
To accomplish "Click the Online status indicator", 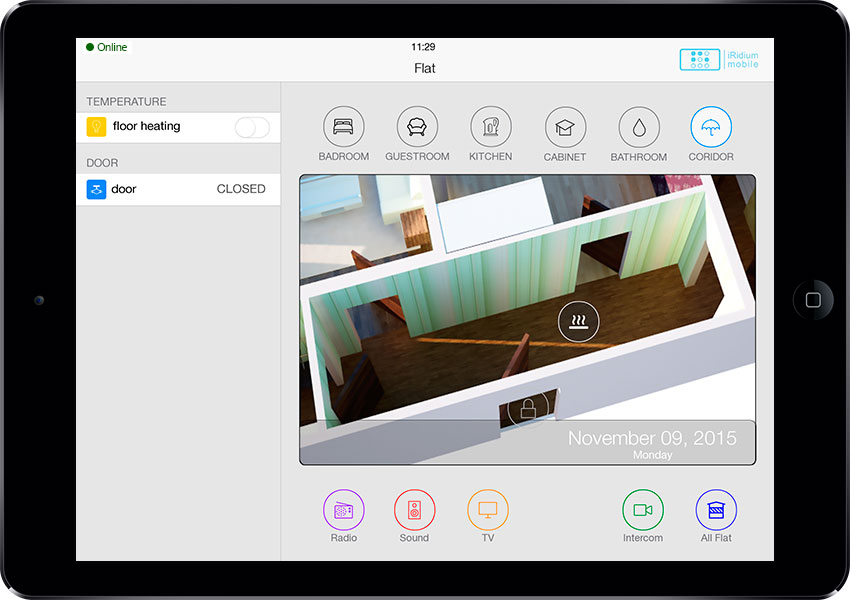I will tap(107, 47).
